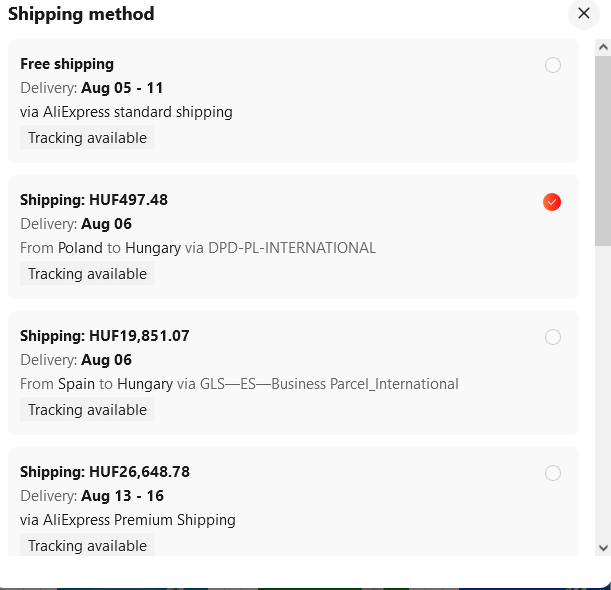Click the vertical scrollbar thumb
The width and height of the screenshot is (611, 590).
(603, 150)
